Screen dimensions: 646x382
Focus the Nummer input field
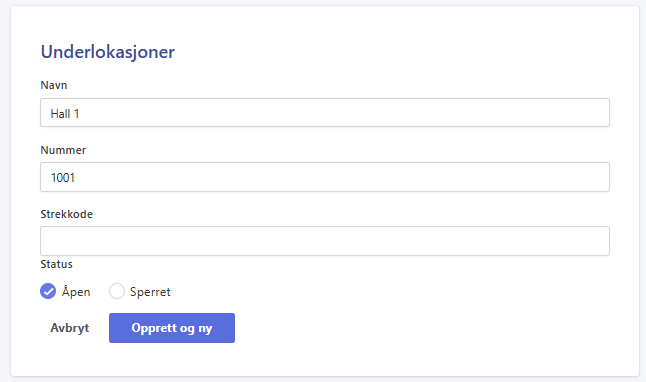tap(325, 177)
